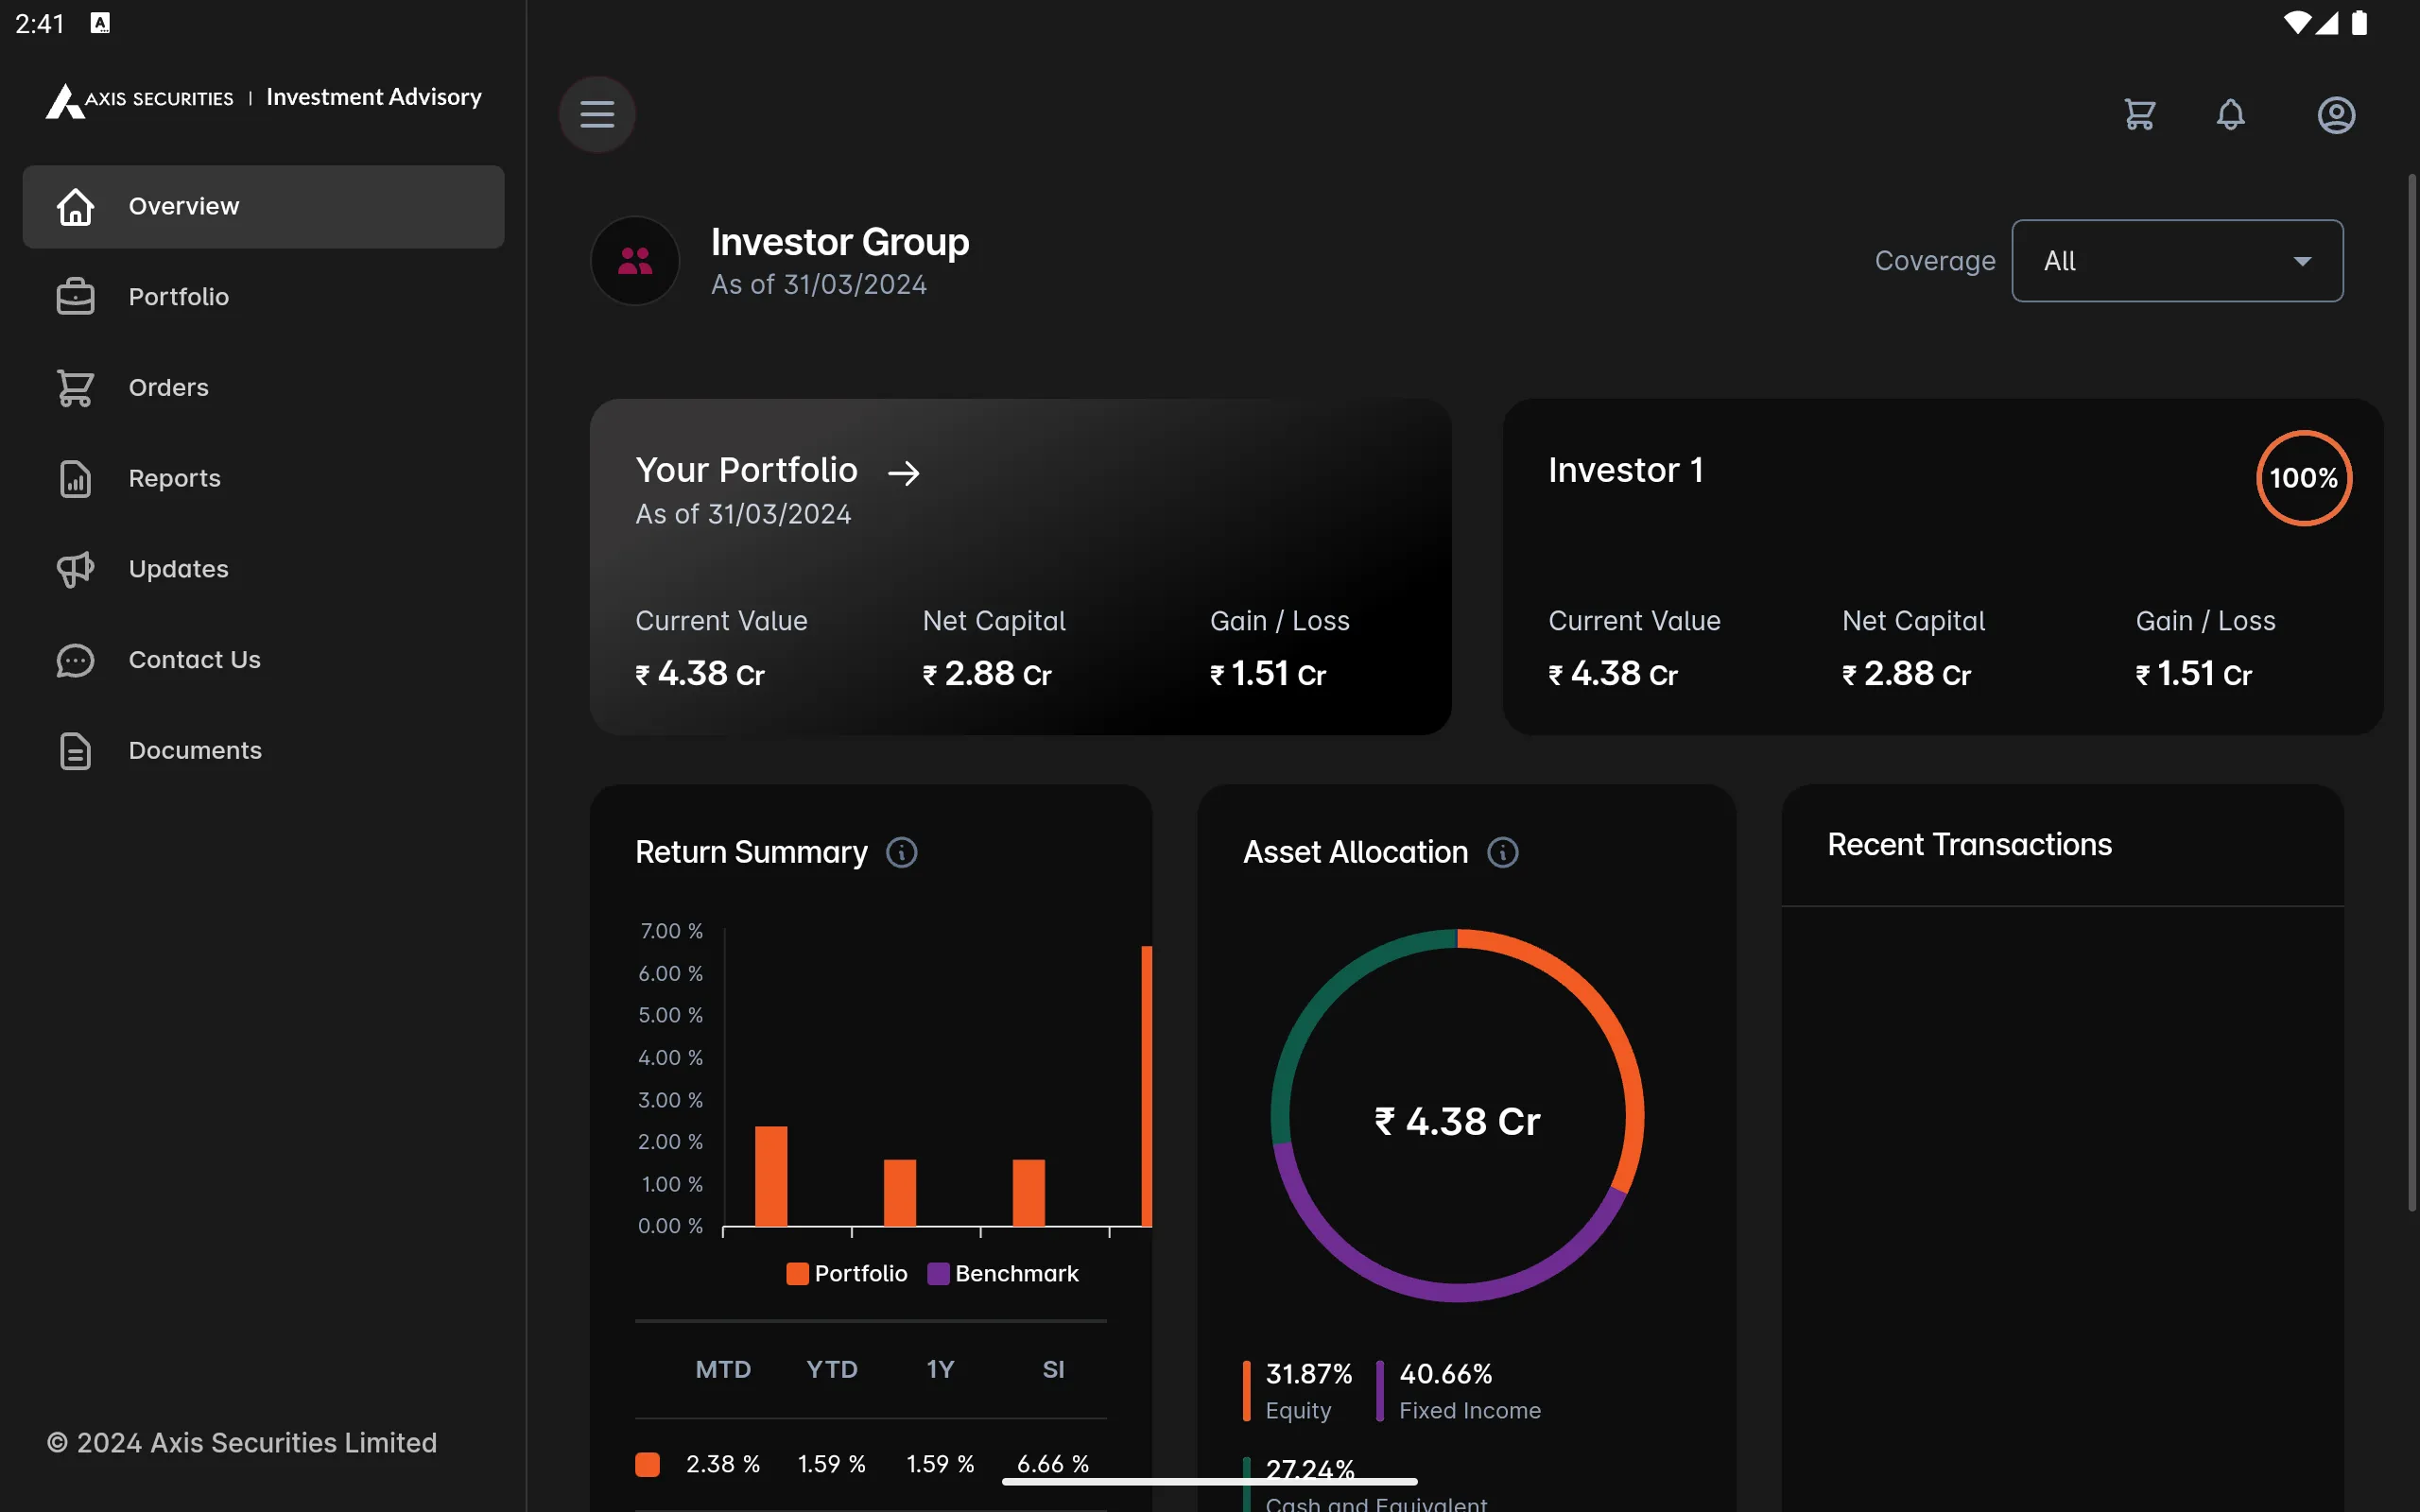Open the shopping cart icon in header
The height and width of the screenshot is (1512, 2420).
(x=2139, y=115)
